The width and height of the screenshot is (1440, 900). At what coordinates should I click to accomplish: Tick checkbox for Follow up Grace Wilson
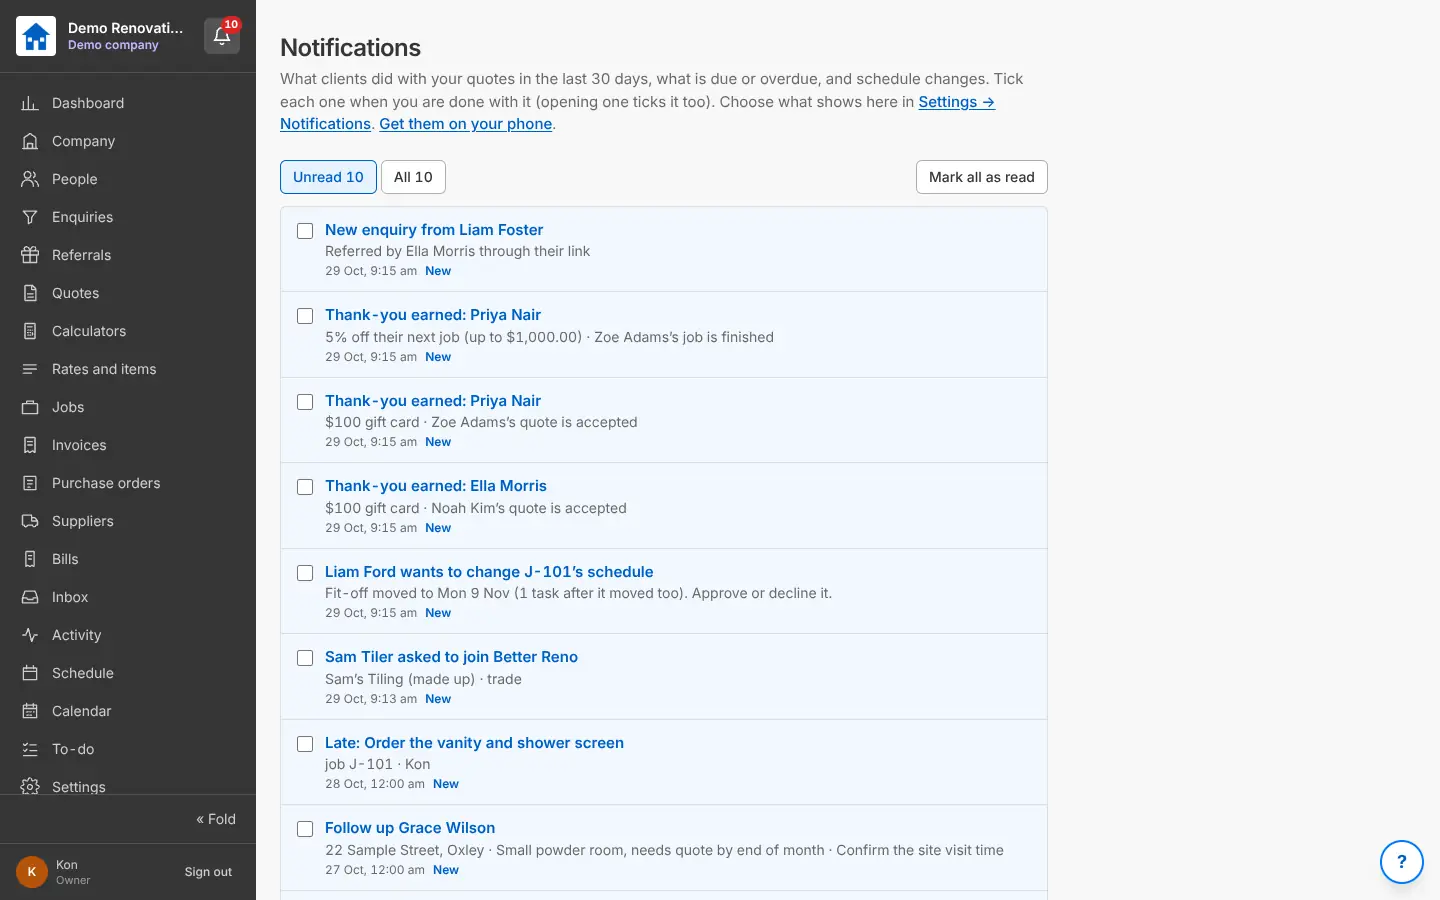(x=305, y=829)
